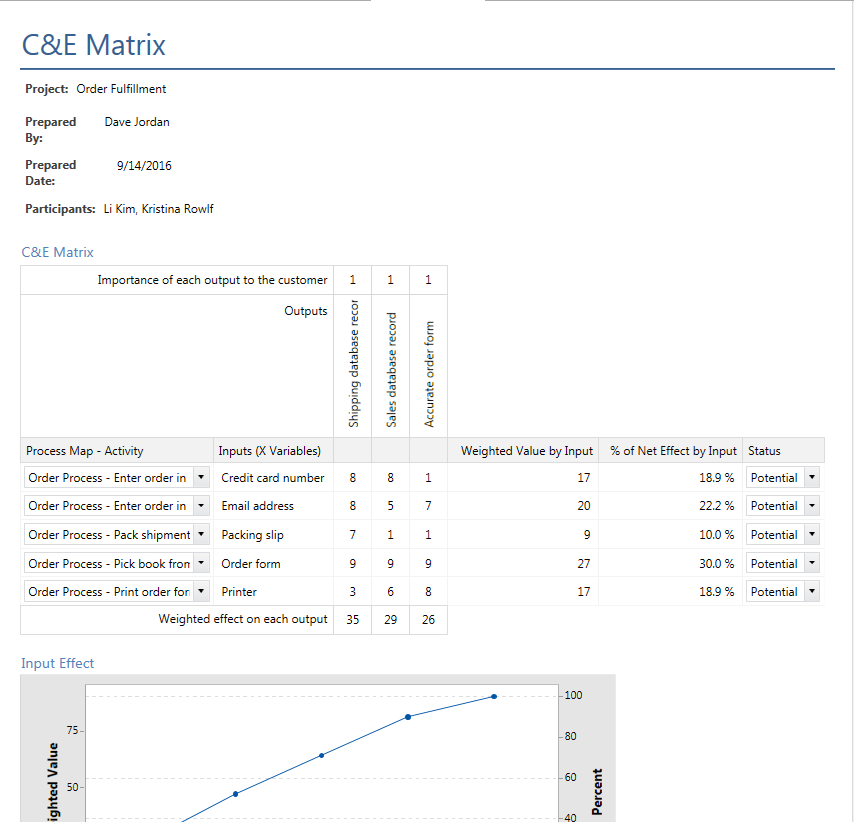The height and width of the screenshot is (822, 854).
Task: Open the Print order form activity dropdown
Action: pos(200,592)
